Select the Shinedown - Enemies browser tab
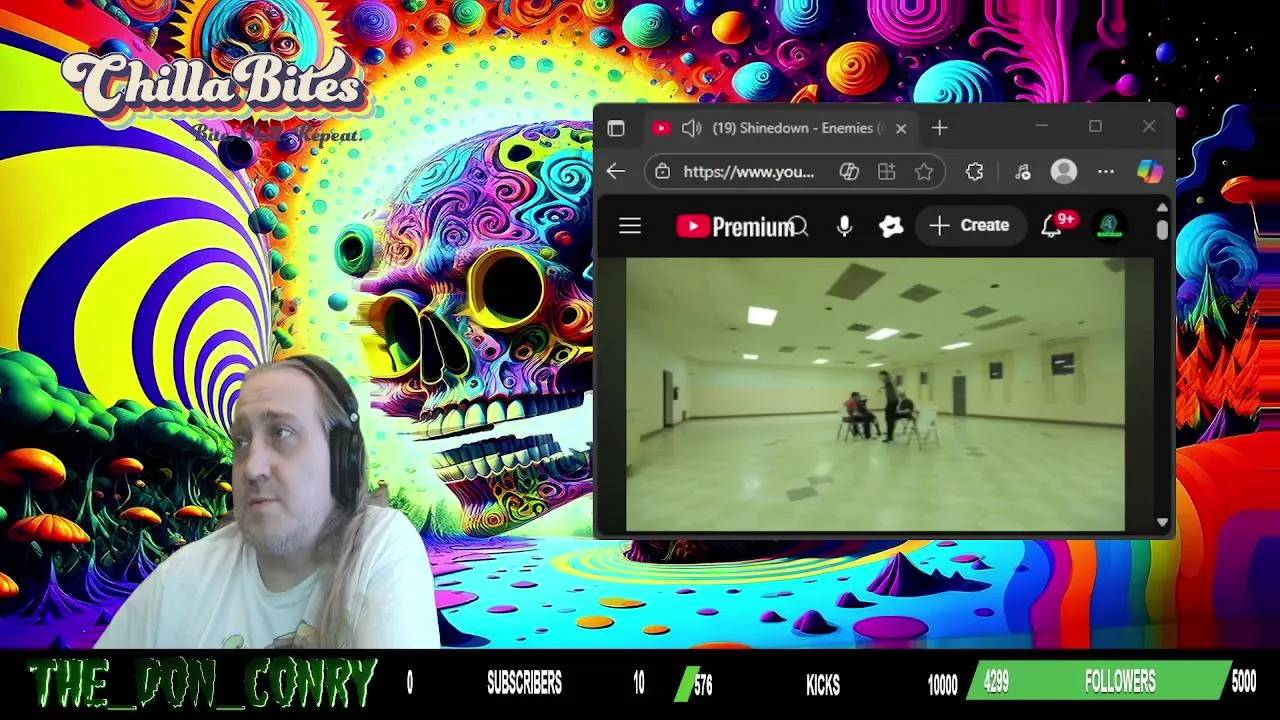The width and height of the screenshot is (1280, 720). (780, 128)
